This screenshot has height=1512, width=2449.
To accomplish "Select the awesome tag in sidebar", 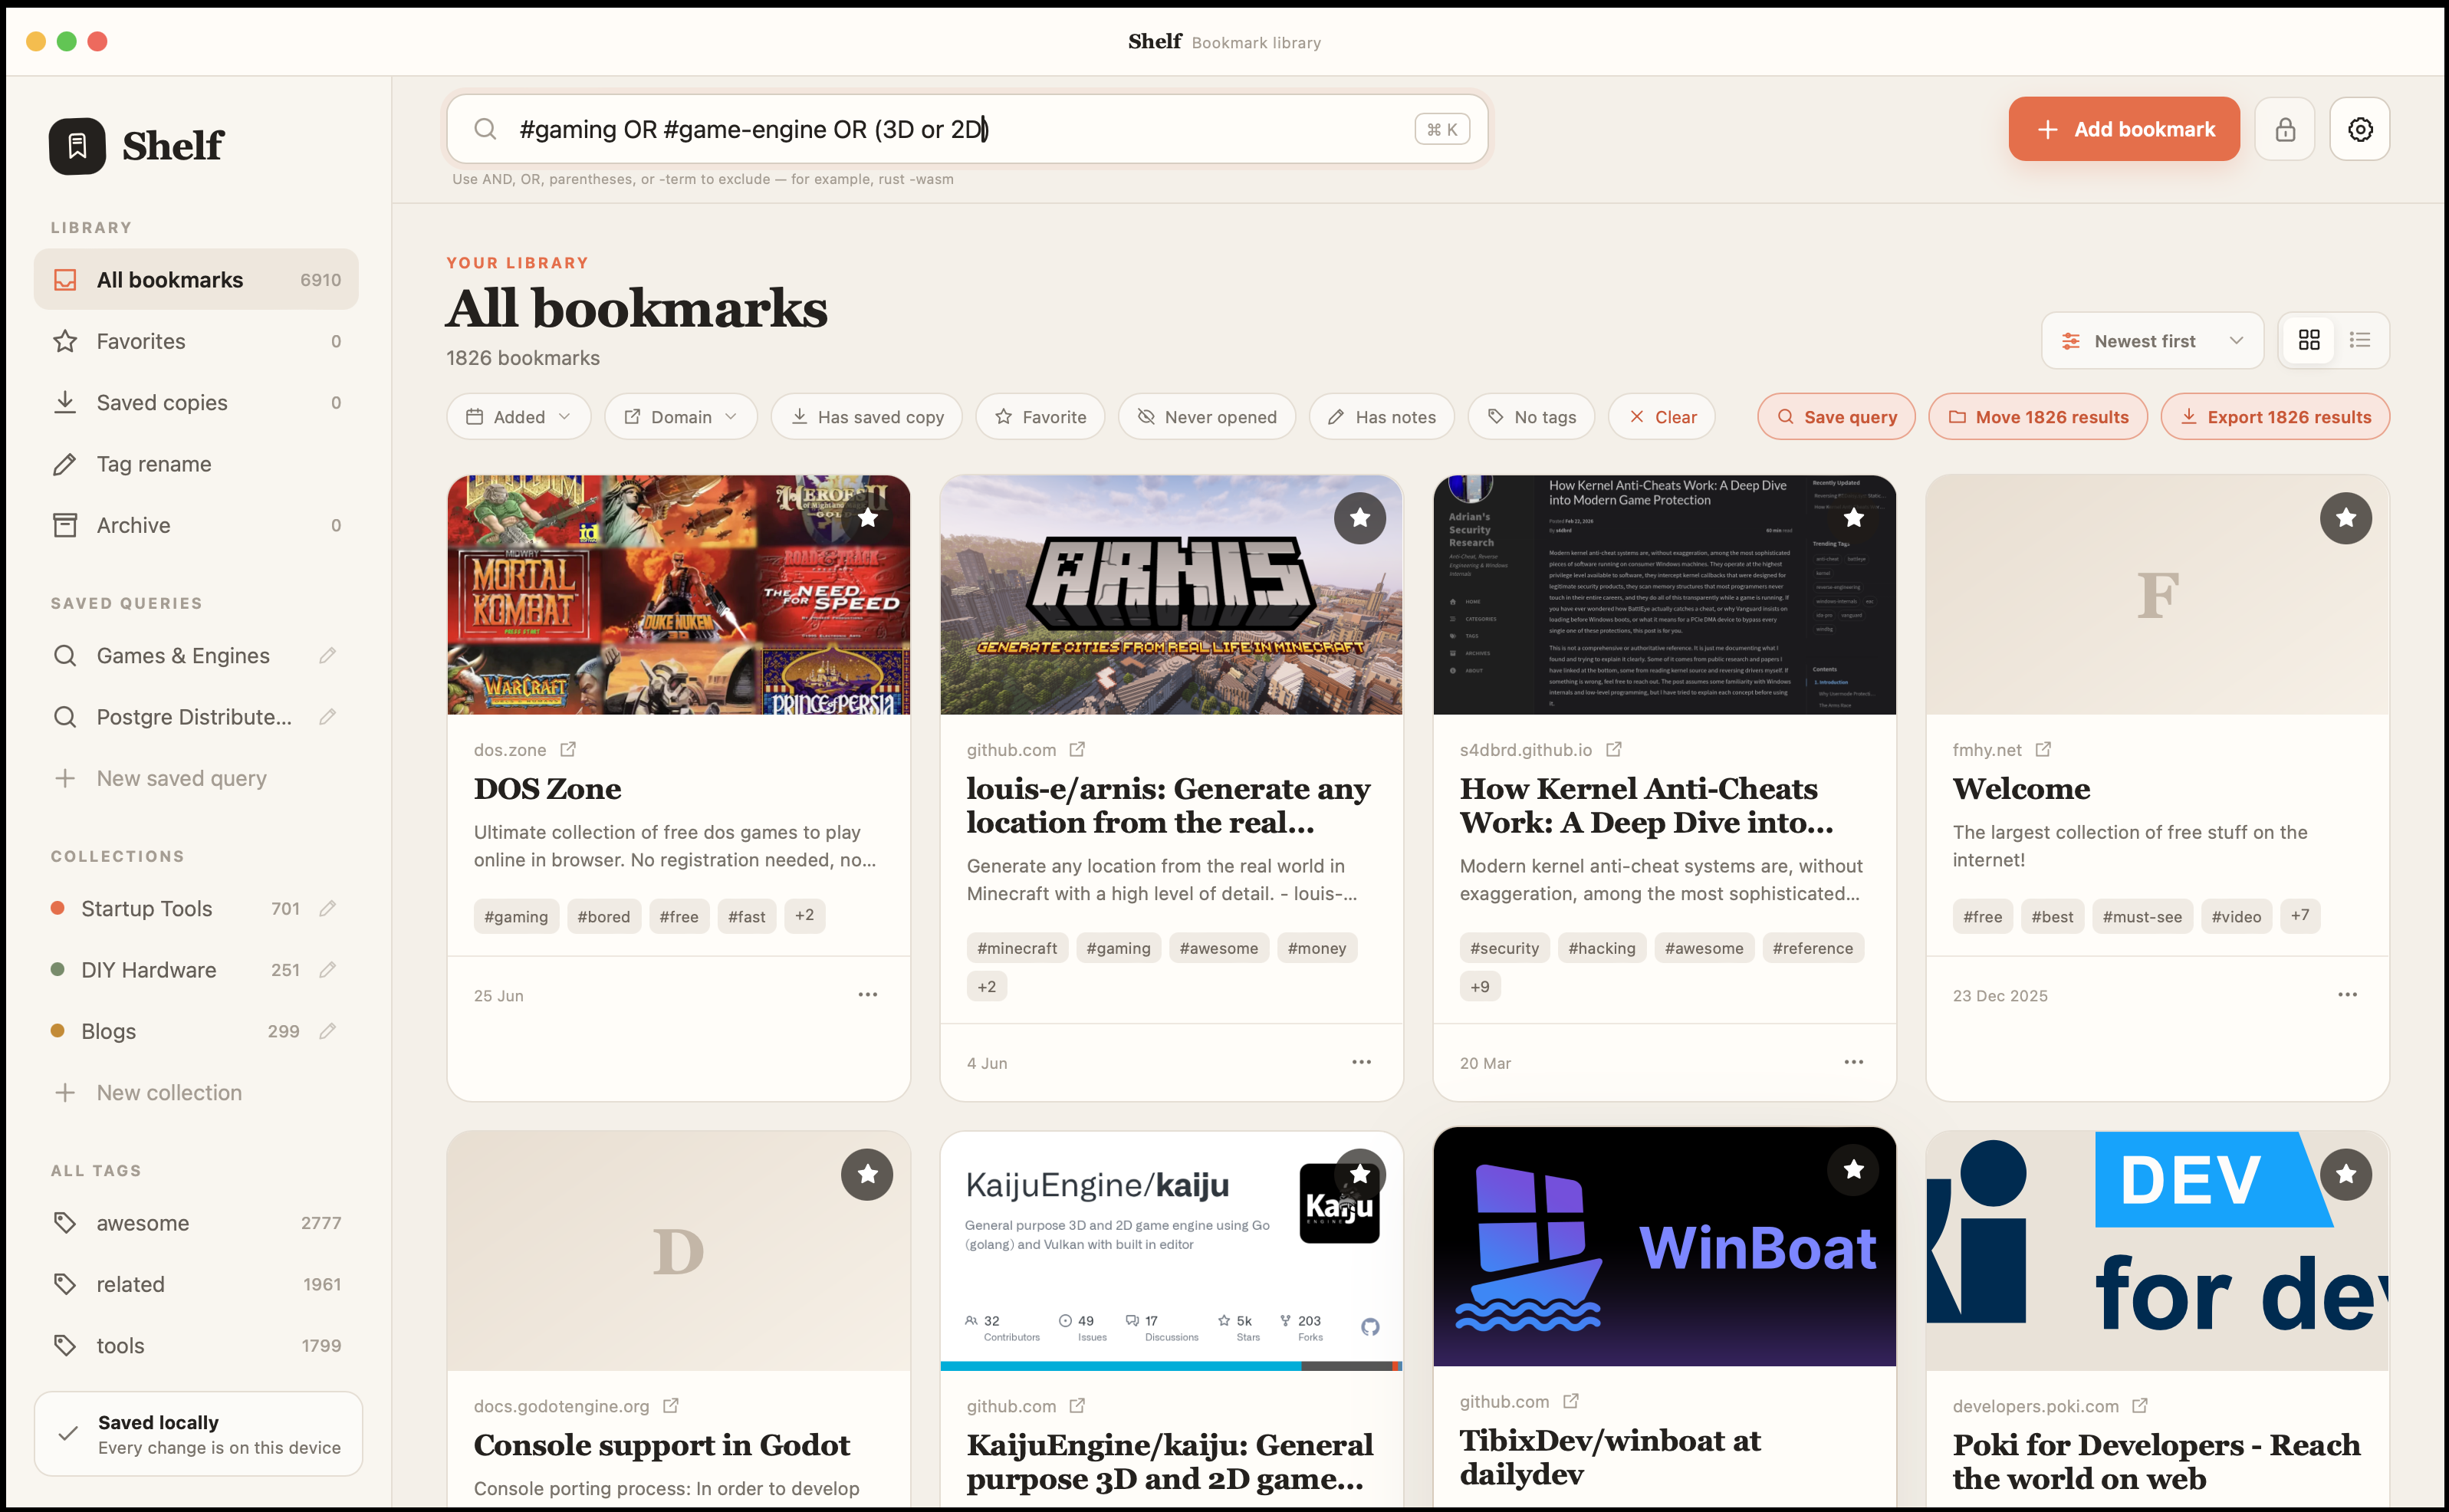I will (196, 1223).
